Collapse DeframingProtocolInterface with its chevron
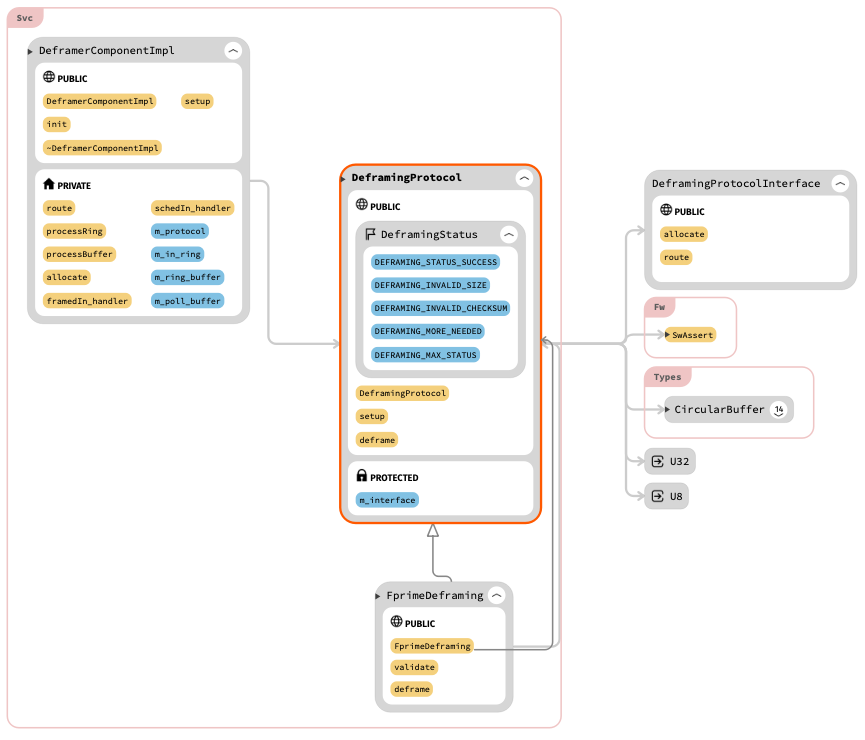This screenshot has width=865, height=740. [x=840, y=184]
